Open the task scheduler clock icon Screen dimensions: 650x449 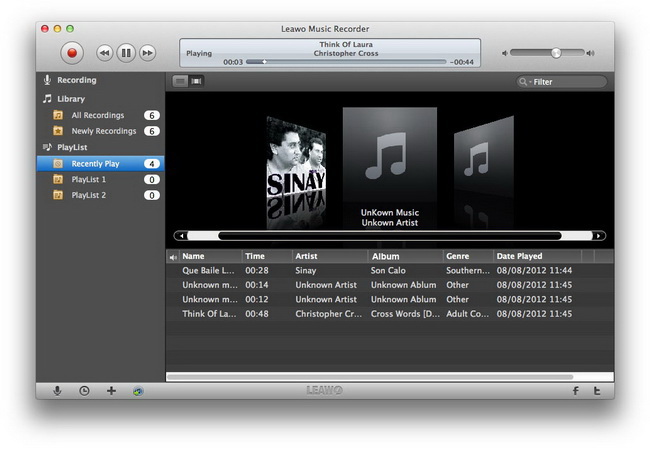[x=84, y=390]
